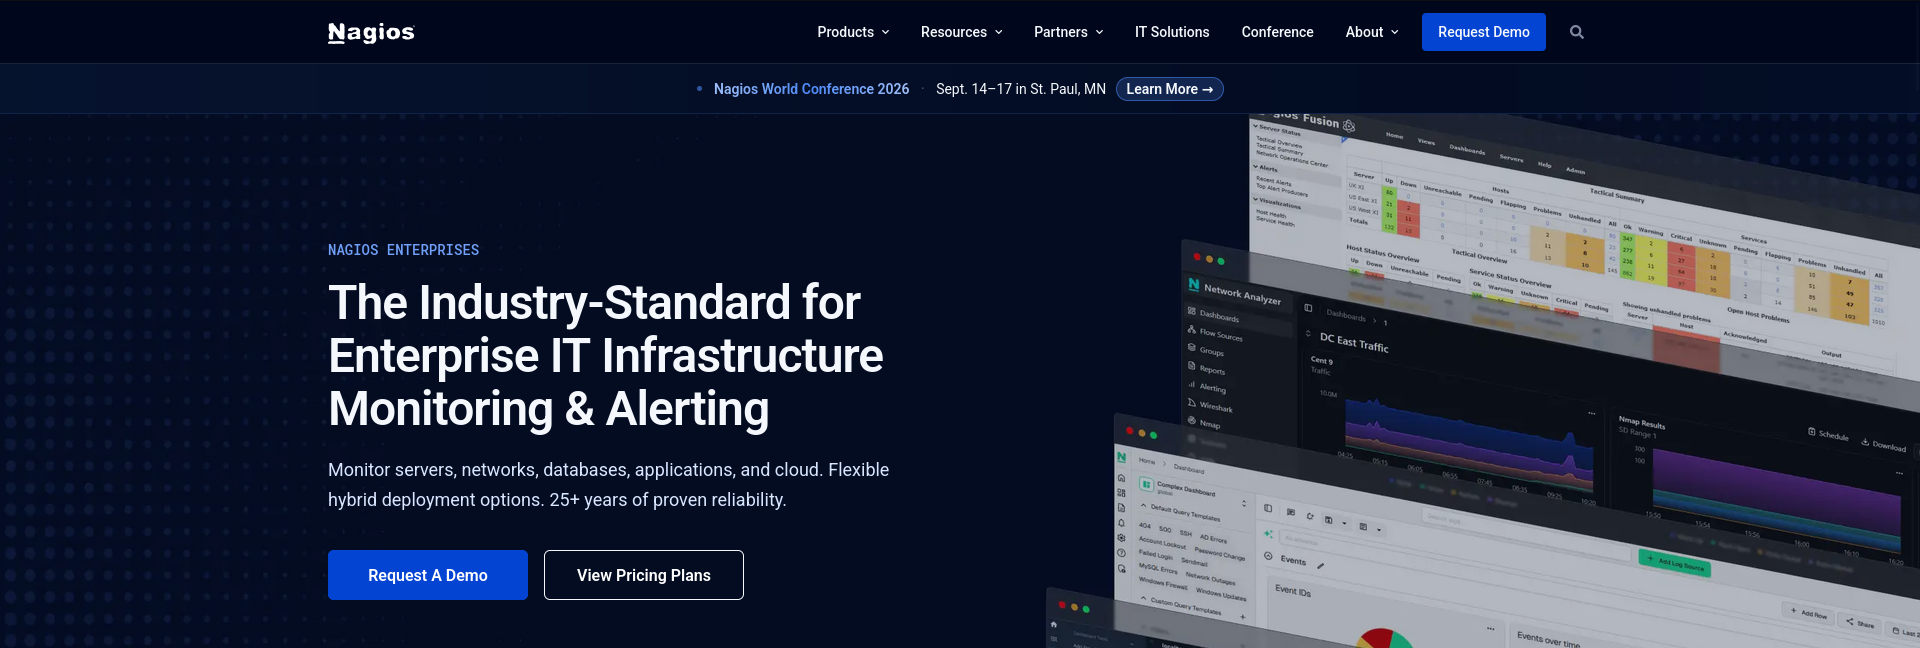
Task: Click the Sept. 14–17 in St. Paul text
Action: (x=1020, y=89)
